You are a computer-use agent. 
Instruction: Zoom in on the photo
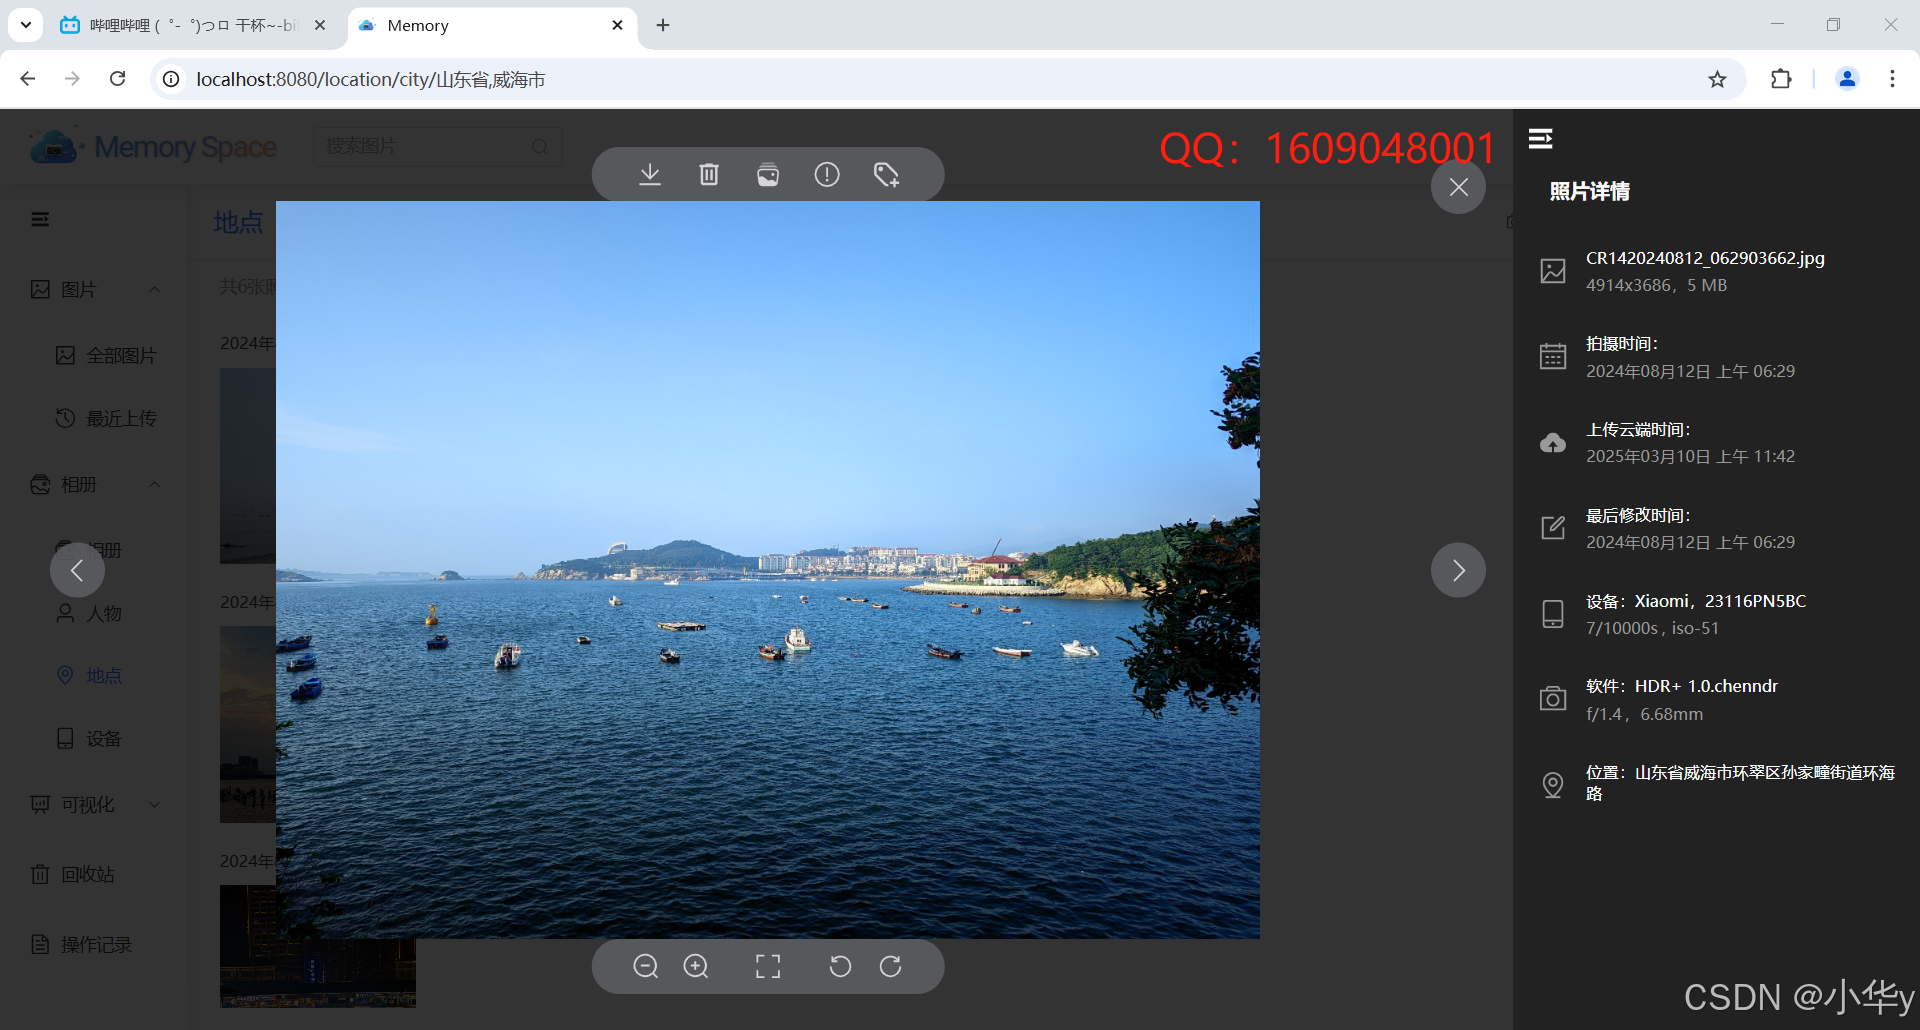tap(696, 966)
